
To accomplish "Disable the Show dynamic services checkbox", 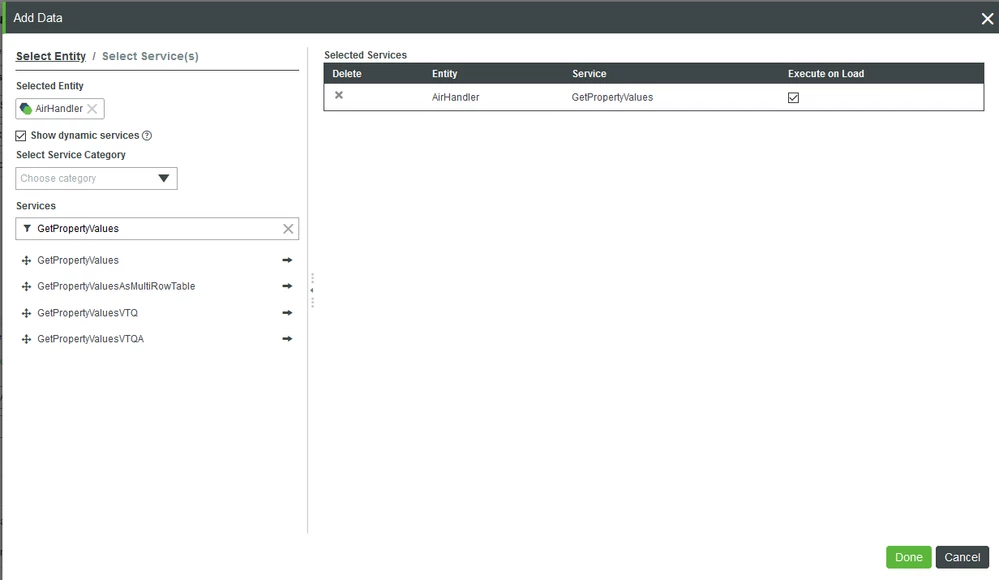I will (20, 135).
